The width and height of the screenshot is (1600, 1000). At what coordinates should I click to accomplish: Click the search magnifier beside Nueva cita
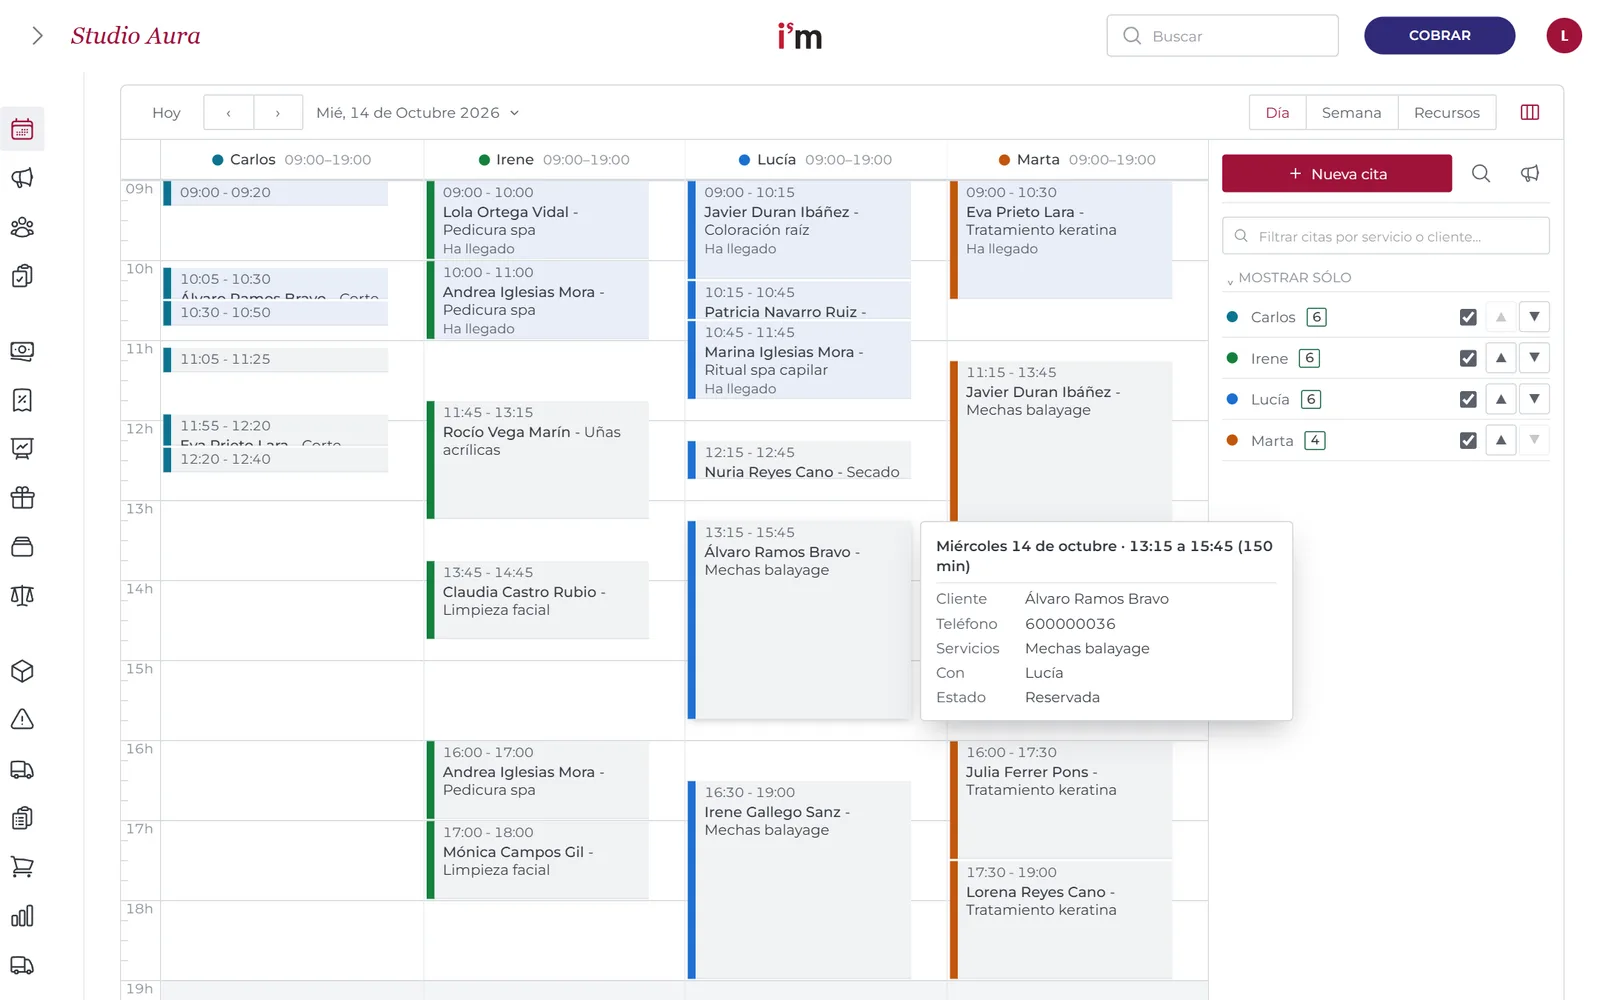pos(1481,174)
